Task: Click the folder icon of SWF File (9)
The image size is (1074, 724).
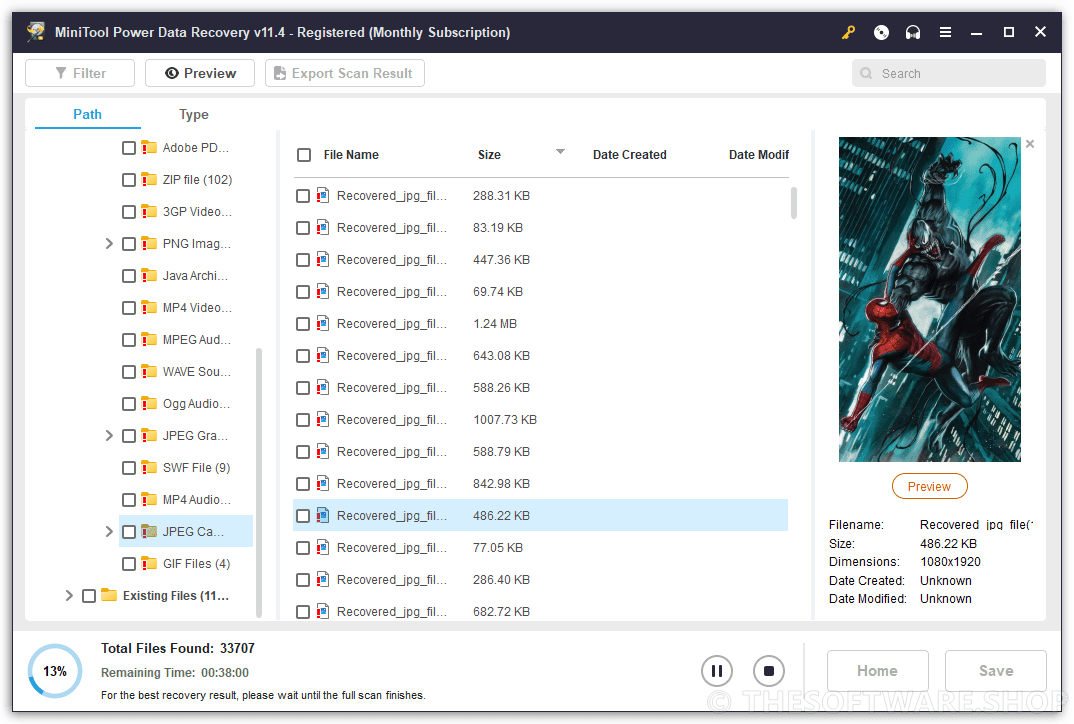Action: tap(149, 467)
